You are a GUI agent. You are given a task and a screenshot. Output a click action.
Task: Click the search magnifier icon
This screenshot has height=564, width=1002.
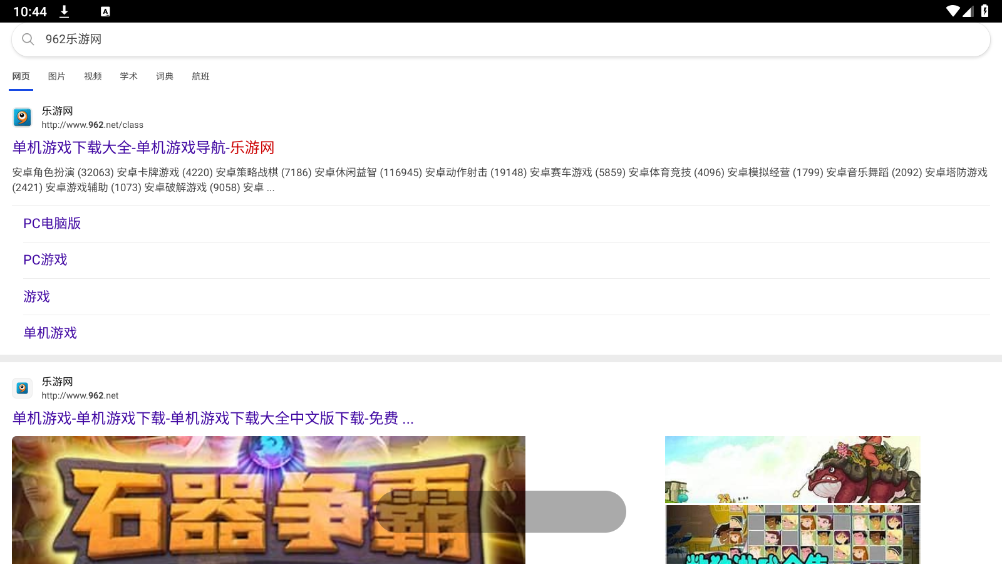pyautogui.click(x=27, y=40)
